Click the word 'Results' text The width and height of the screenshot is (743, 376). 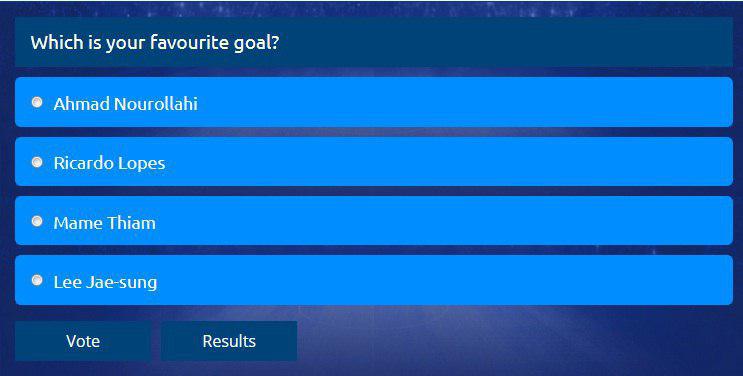pos(229,341)
